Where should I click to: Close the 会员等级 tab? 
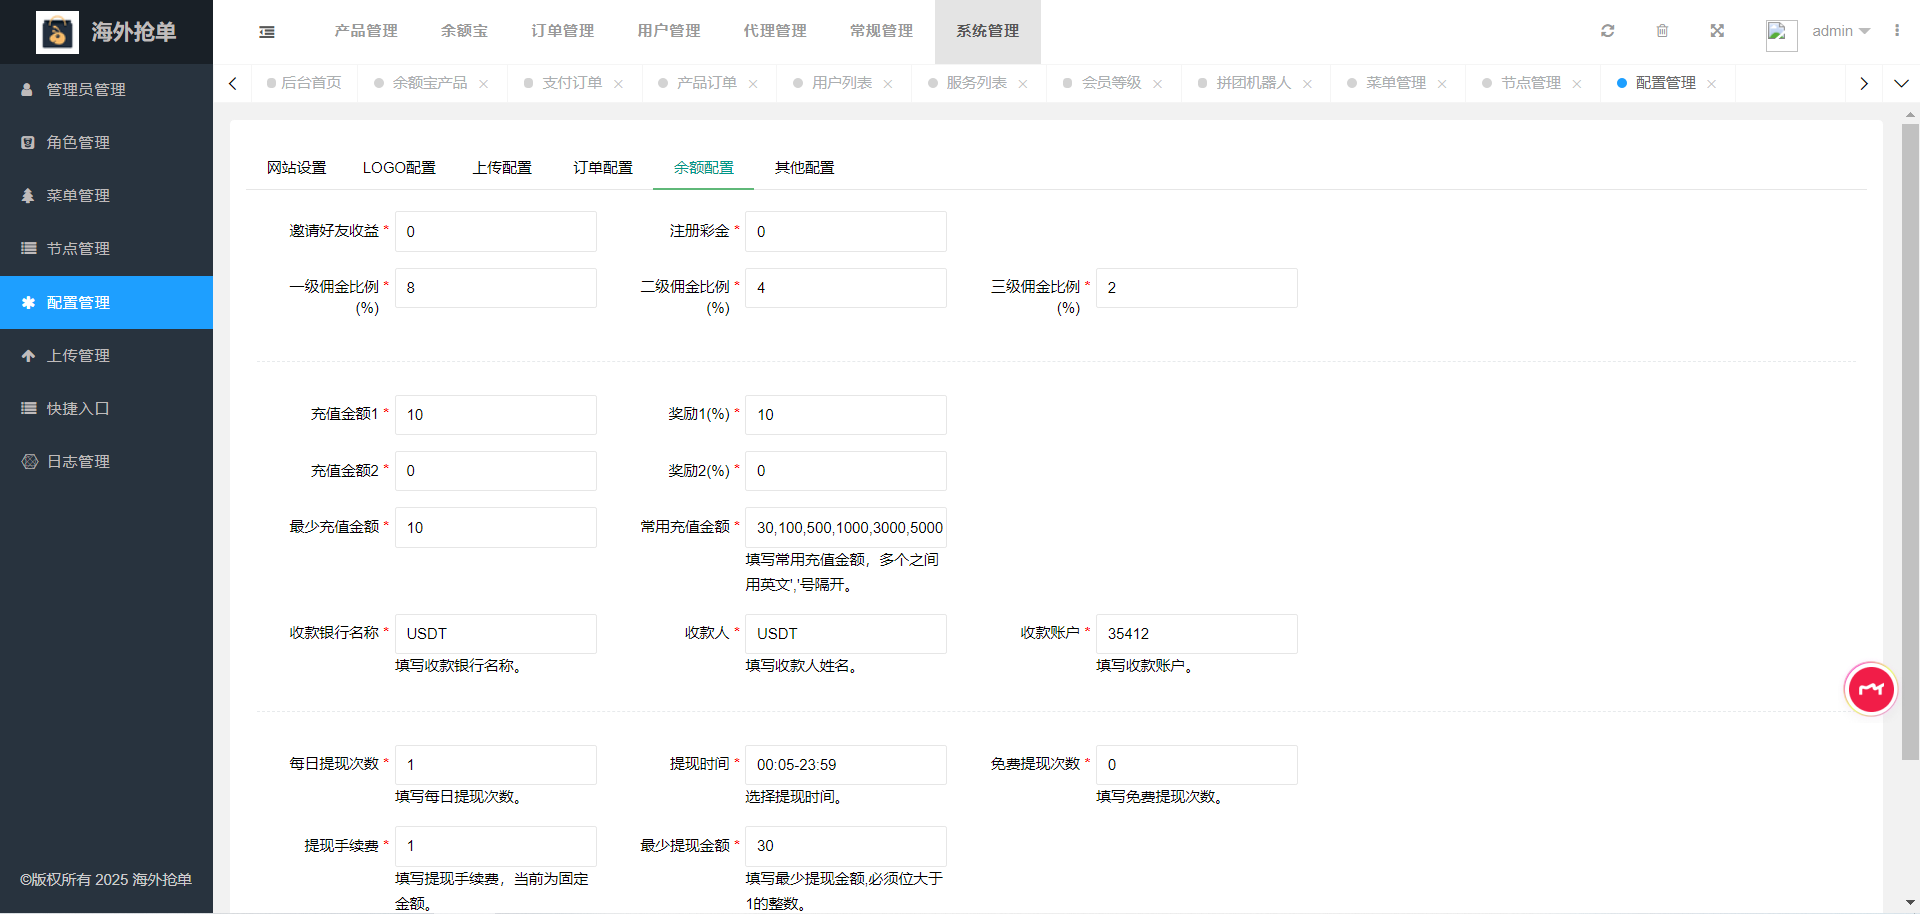(1157, 84)
